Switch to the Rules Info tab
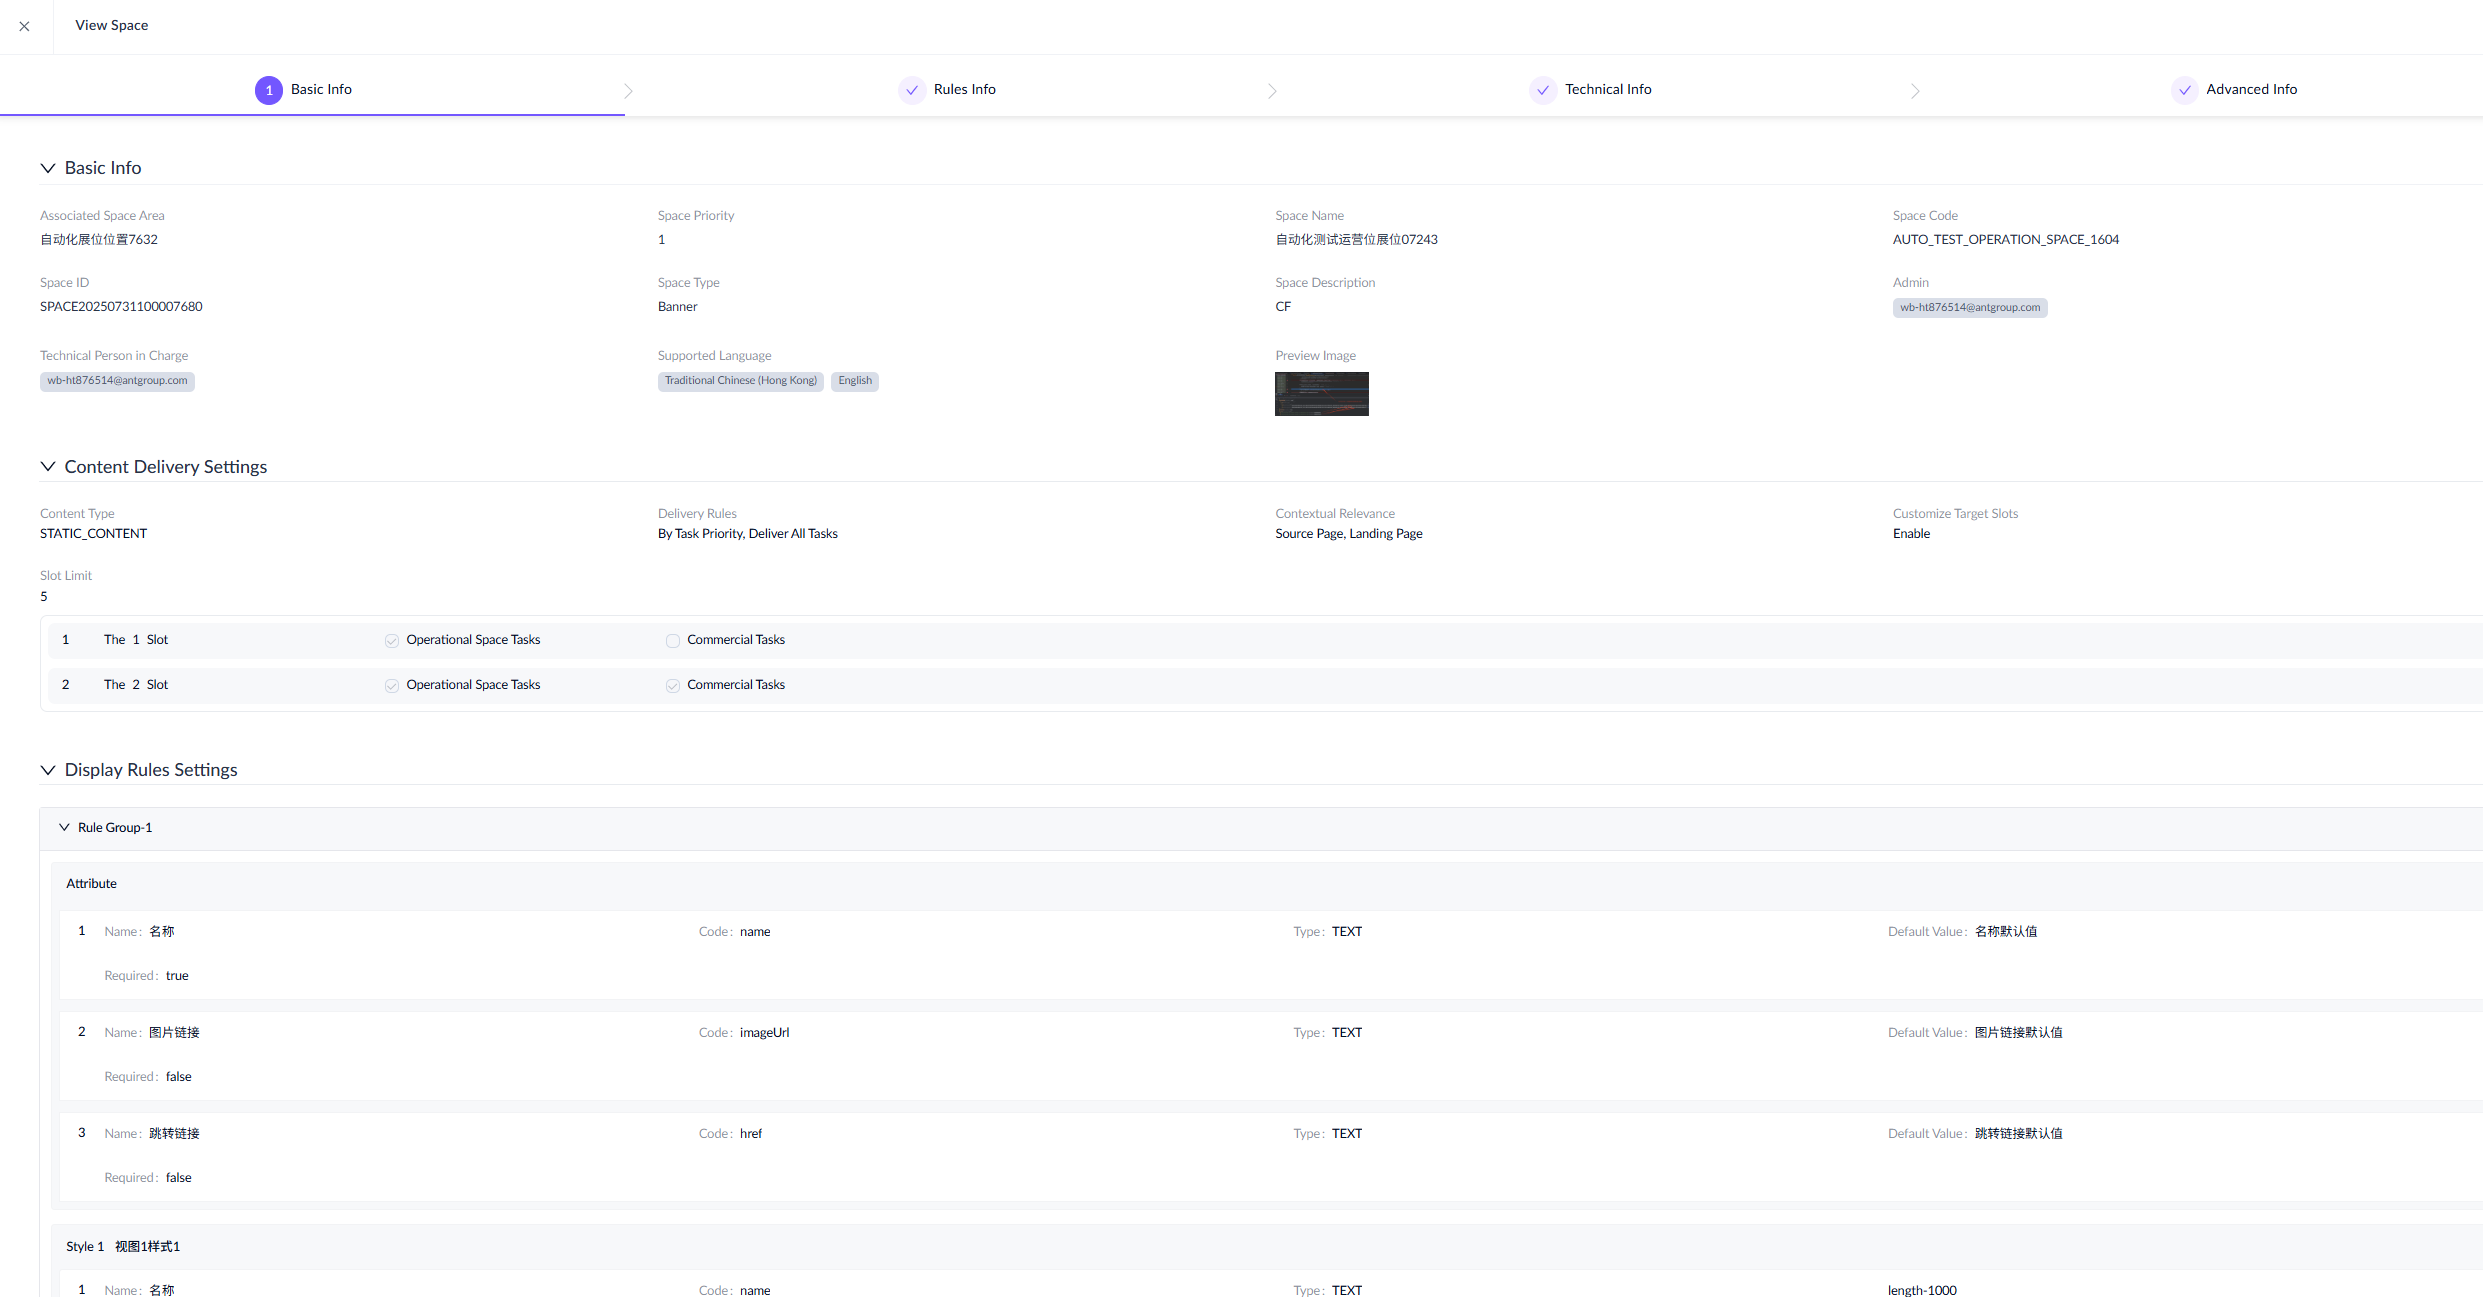2483x1297 pixels. 964,90
